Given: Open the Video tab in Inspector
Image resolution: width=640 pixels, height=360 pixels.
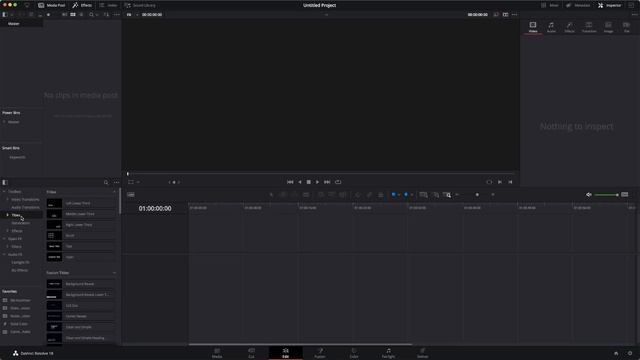Looking at the screenshot, I should pos(533,27).
